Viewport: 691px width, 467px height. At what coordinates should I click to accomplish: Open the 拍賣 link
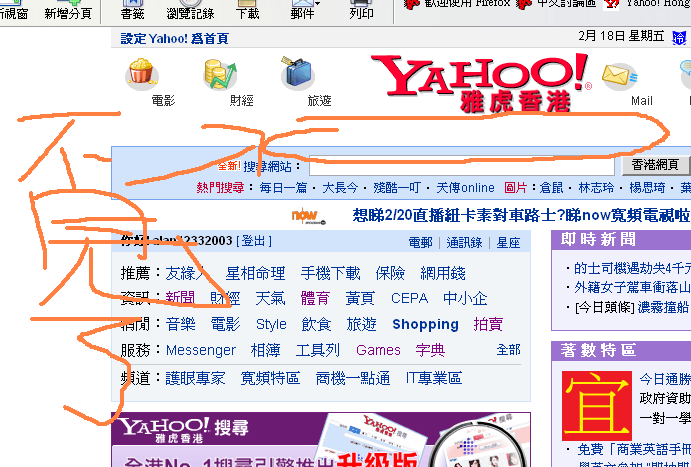[x=488, y=325]
